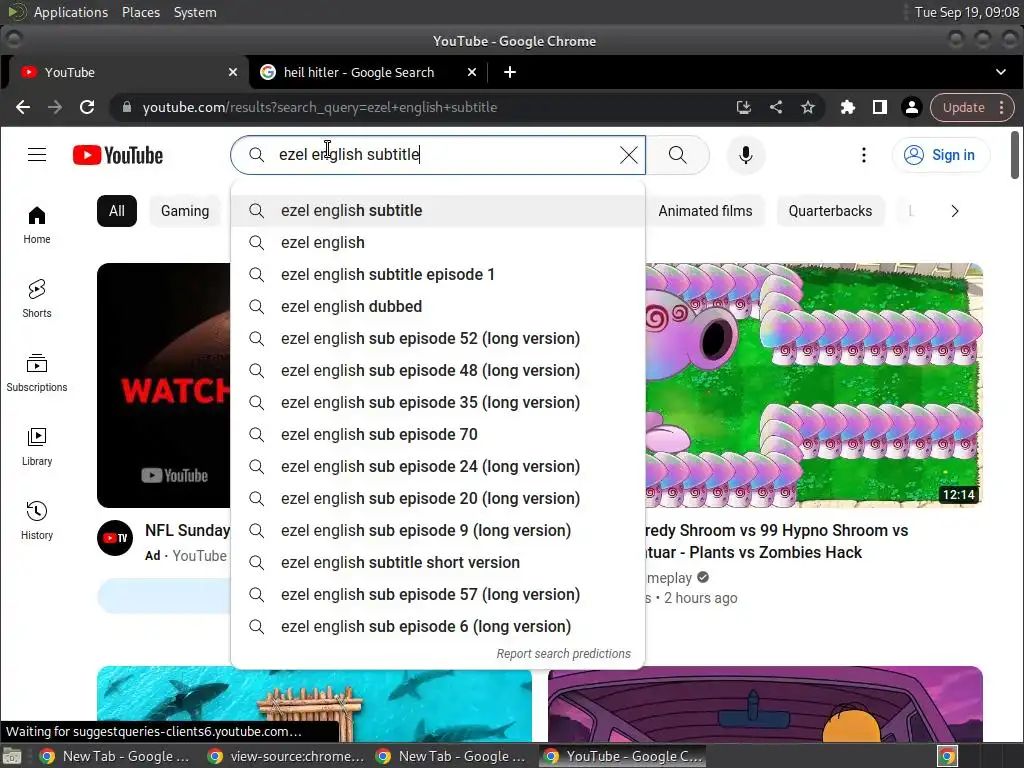Viewport: 1024px width, 768px height.
Task: Pick 'ezel english sub episode 6 (long version)'
Action: (x=438, y=626)
